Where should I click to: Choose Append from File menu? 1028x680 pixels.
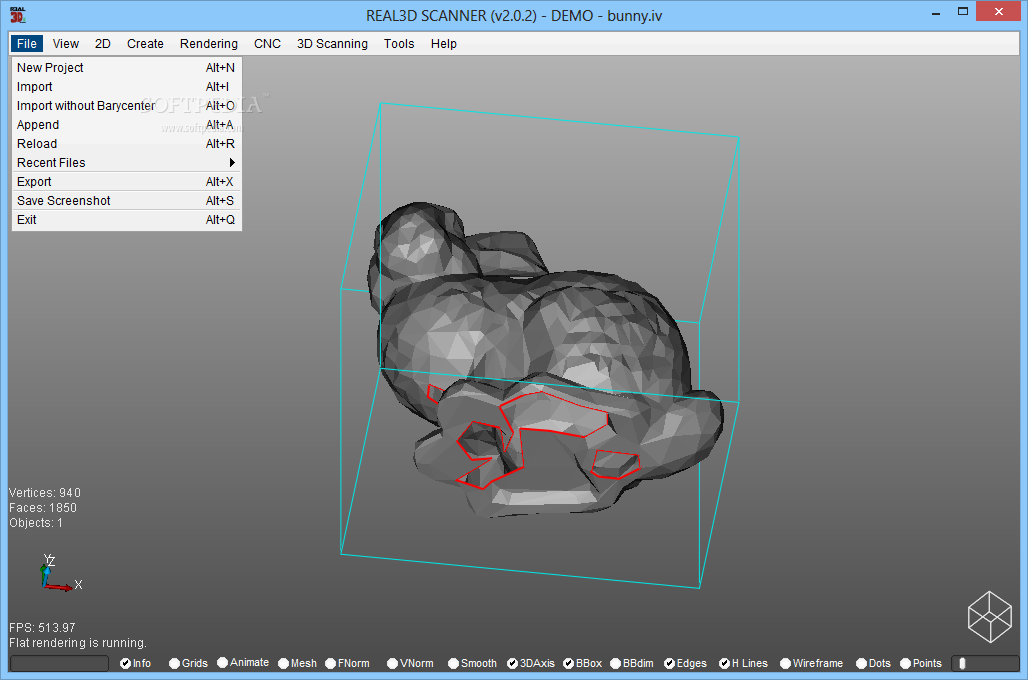point(127,125)
